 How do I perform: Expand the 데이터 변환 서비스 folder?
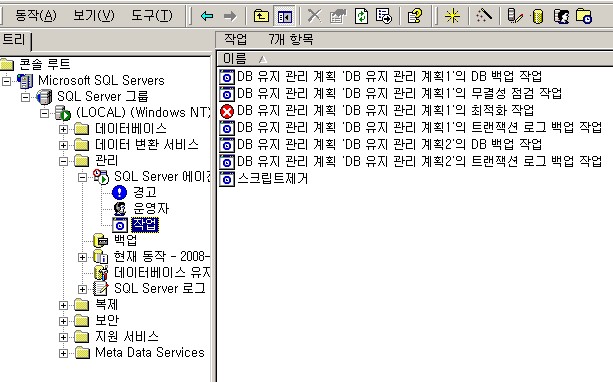(63, 145)
